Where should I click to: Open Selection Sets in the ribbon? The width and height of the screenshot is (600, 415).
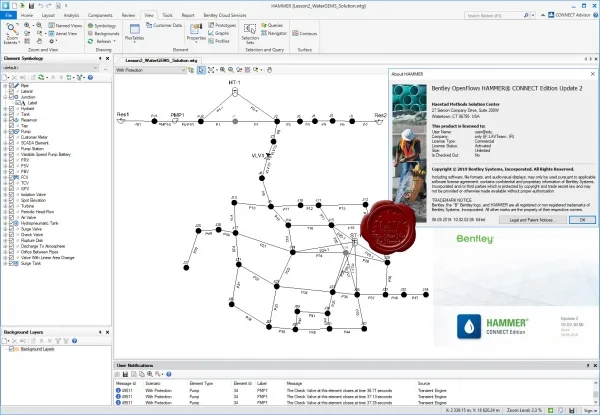(x=250, y=34)
